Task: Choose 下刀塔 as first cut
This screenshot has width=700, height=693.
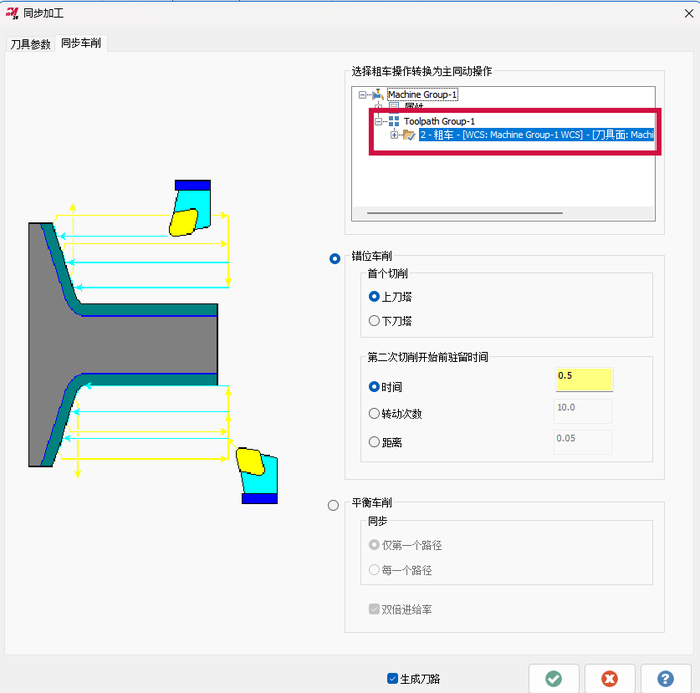Action: [375, 321]
